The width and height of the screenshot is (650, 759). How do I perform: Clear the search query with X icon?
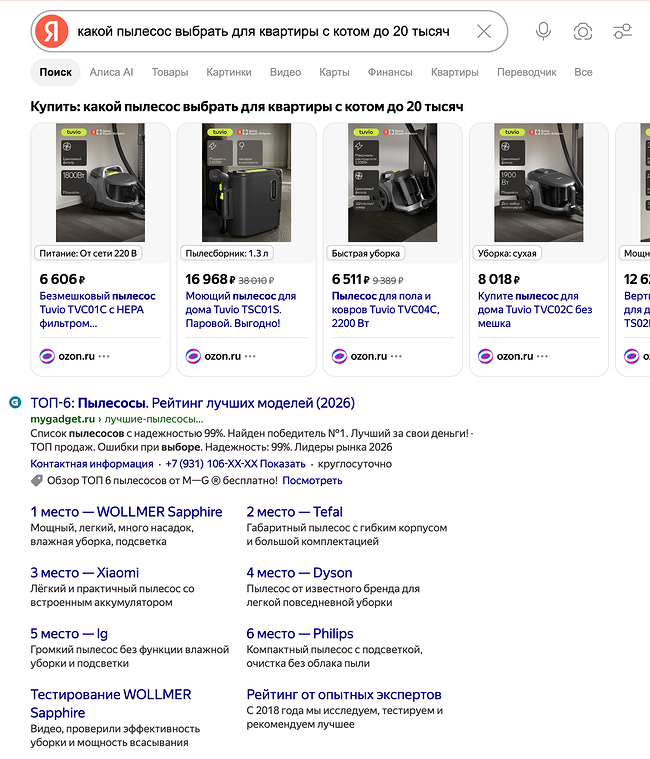tap(484, 31)
